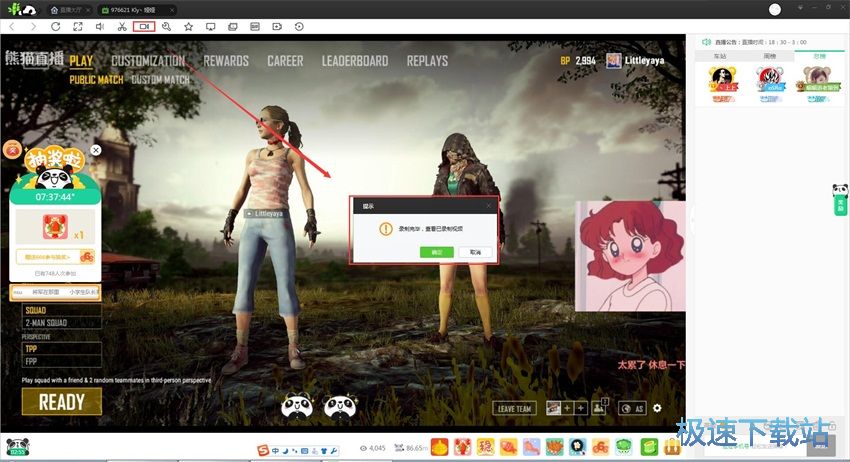The image size is (850, 462).
Task: Send the panda face gift
Action: pyautogui.click(x=578, y=447)
